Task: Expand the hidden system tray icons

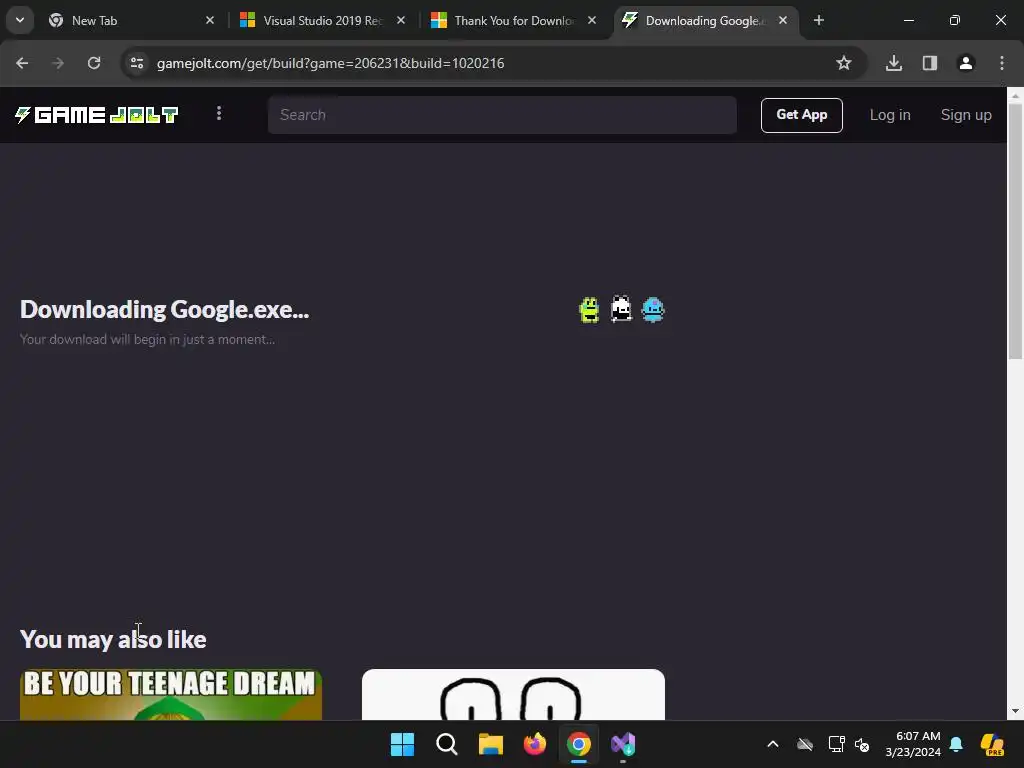Action: pyautogui.click(x=773, y=744)
